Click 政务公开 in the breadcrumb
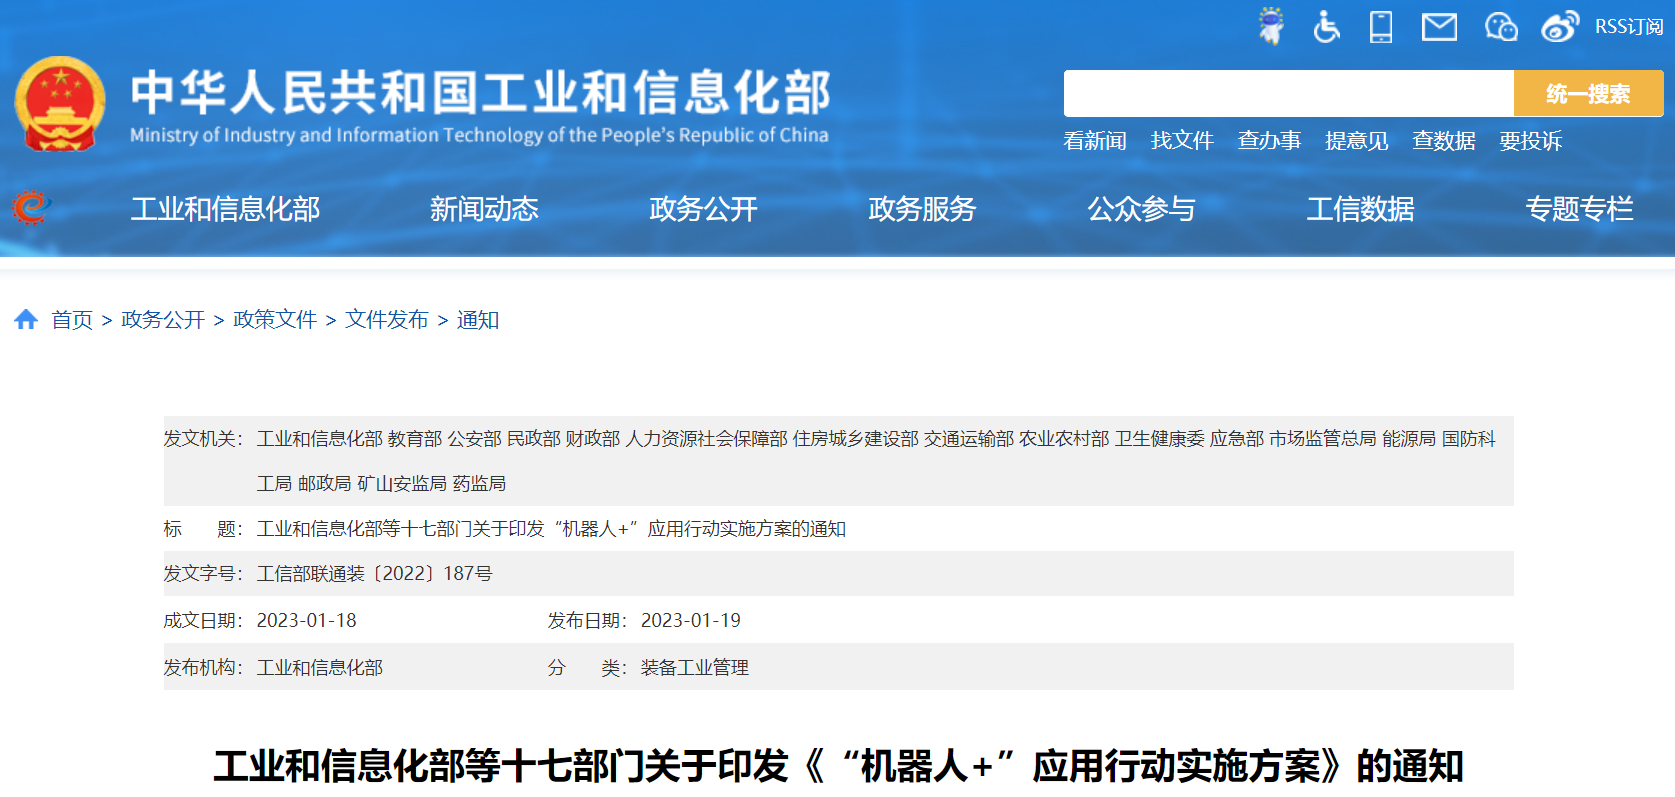This screenshot has height=797, width=1675. pos(163,320)
